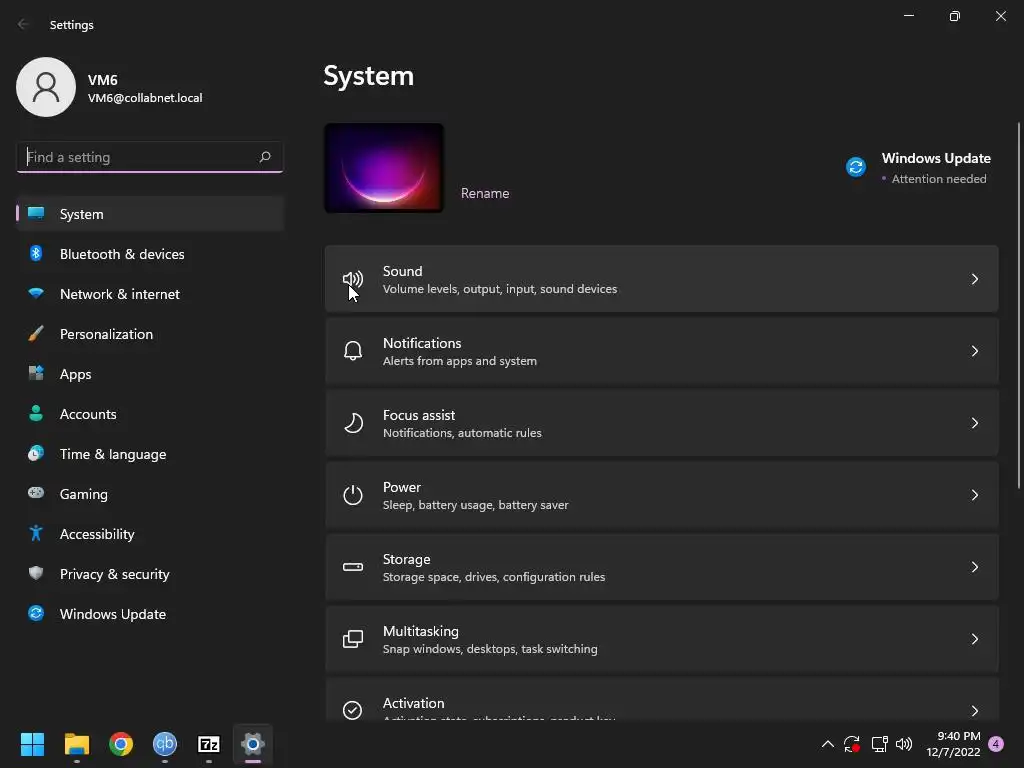This screenshot has height=768, width=1024.
Task: Open Time & language settings
Action: [150, 454]
